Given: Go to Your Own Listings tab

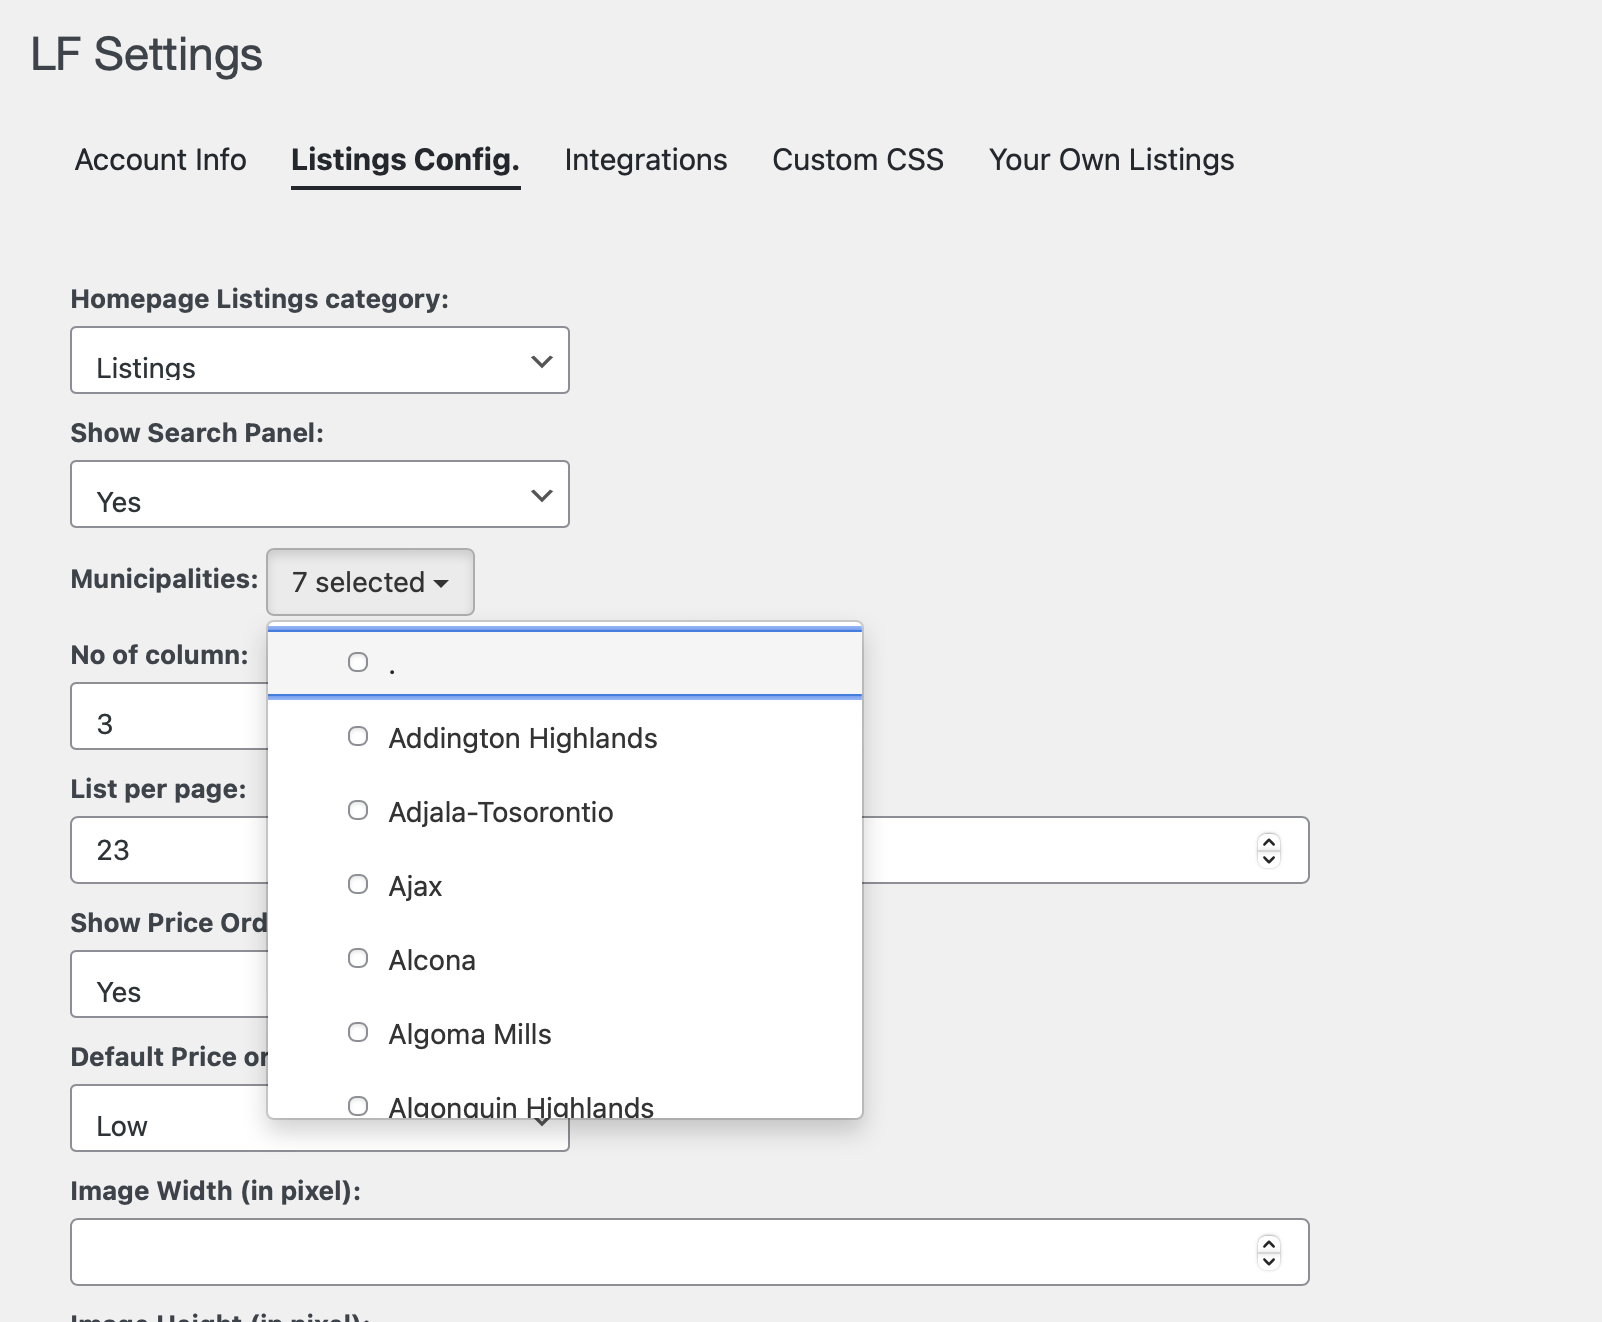Looking at the screenshot, I should point(1111,160).
